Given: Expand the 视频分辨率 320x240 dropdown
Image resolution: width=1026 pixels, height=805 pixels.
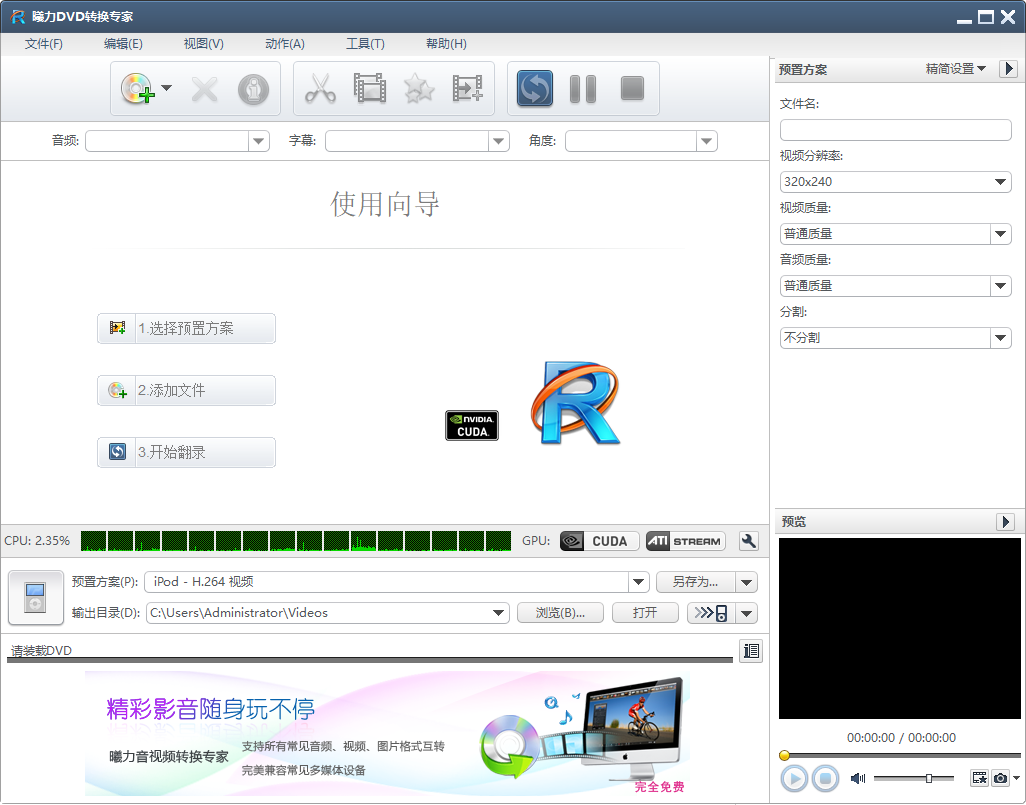Looking at the screenshot, I should click(1000, 182).
